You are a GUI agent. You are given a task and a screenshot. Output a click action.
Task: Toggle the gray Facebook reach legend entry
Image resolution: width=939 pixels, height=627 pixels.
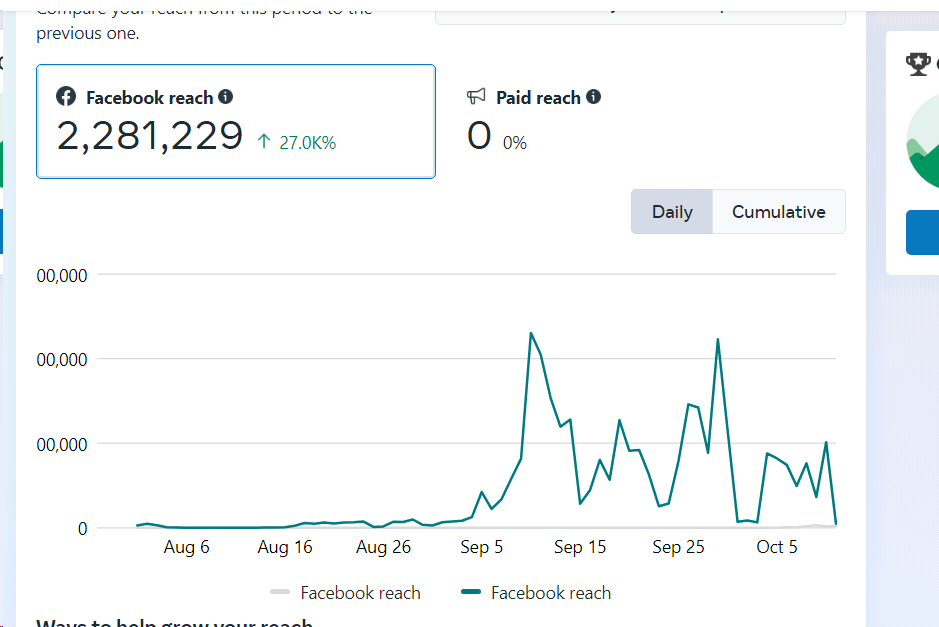346,593
